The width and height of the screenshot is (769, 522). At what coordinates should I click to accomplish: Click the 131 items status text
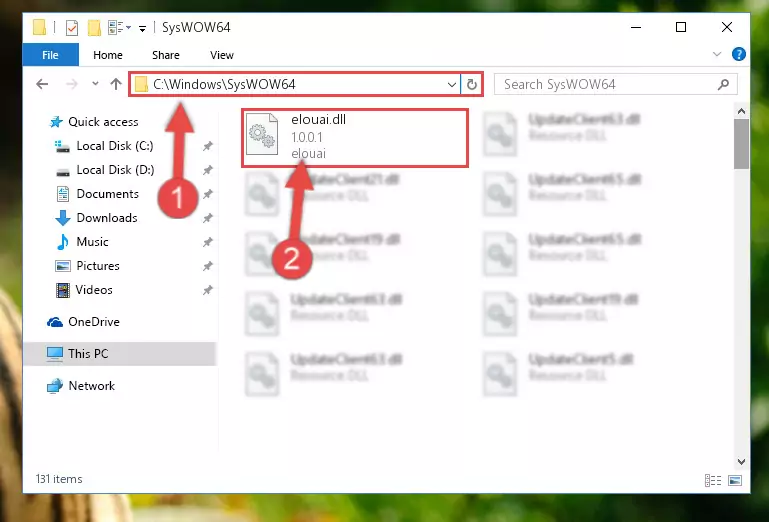click(x=59, y=479)
